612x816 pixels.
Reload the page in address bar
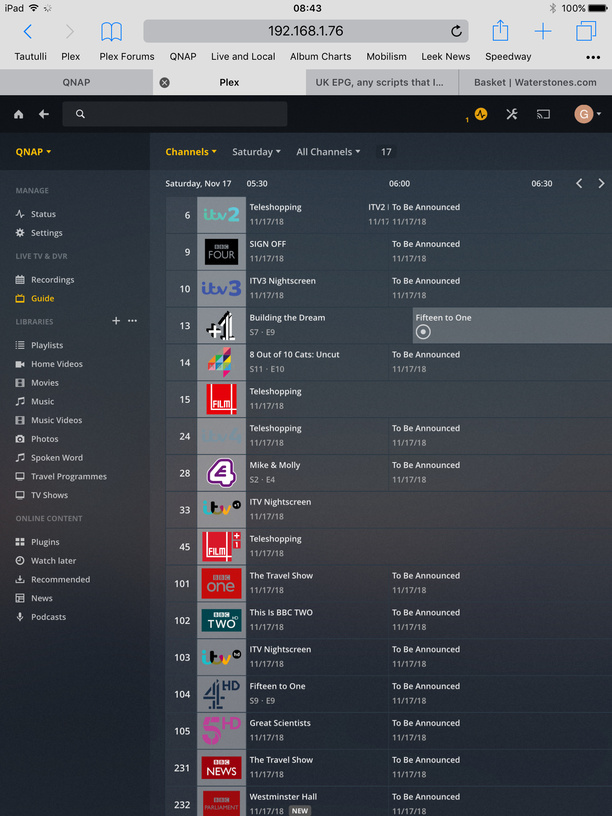click(x=456, y=31)
